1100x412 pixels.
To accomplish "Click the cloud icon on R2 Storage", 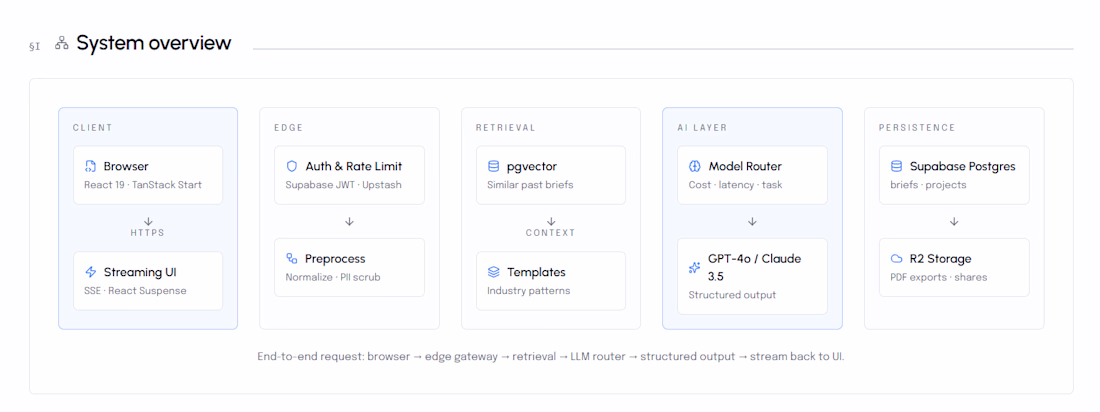I will pos(896,258).
